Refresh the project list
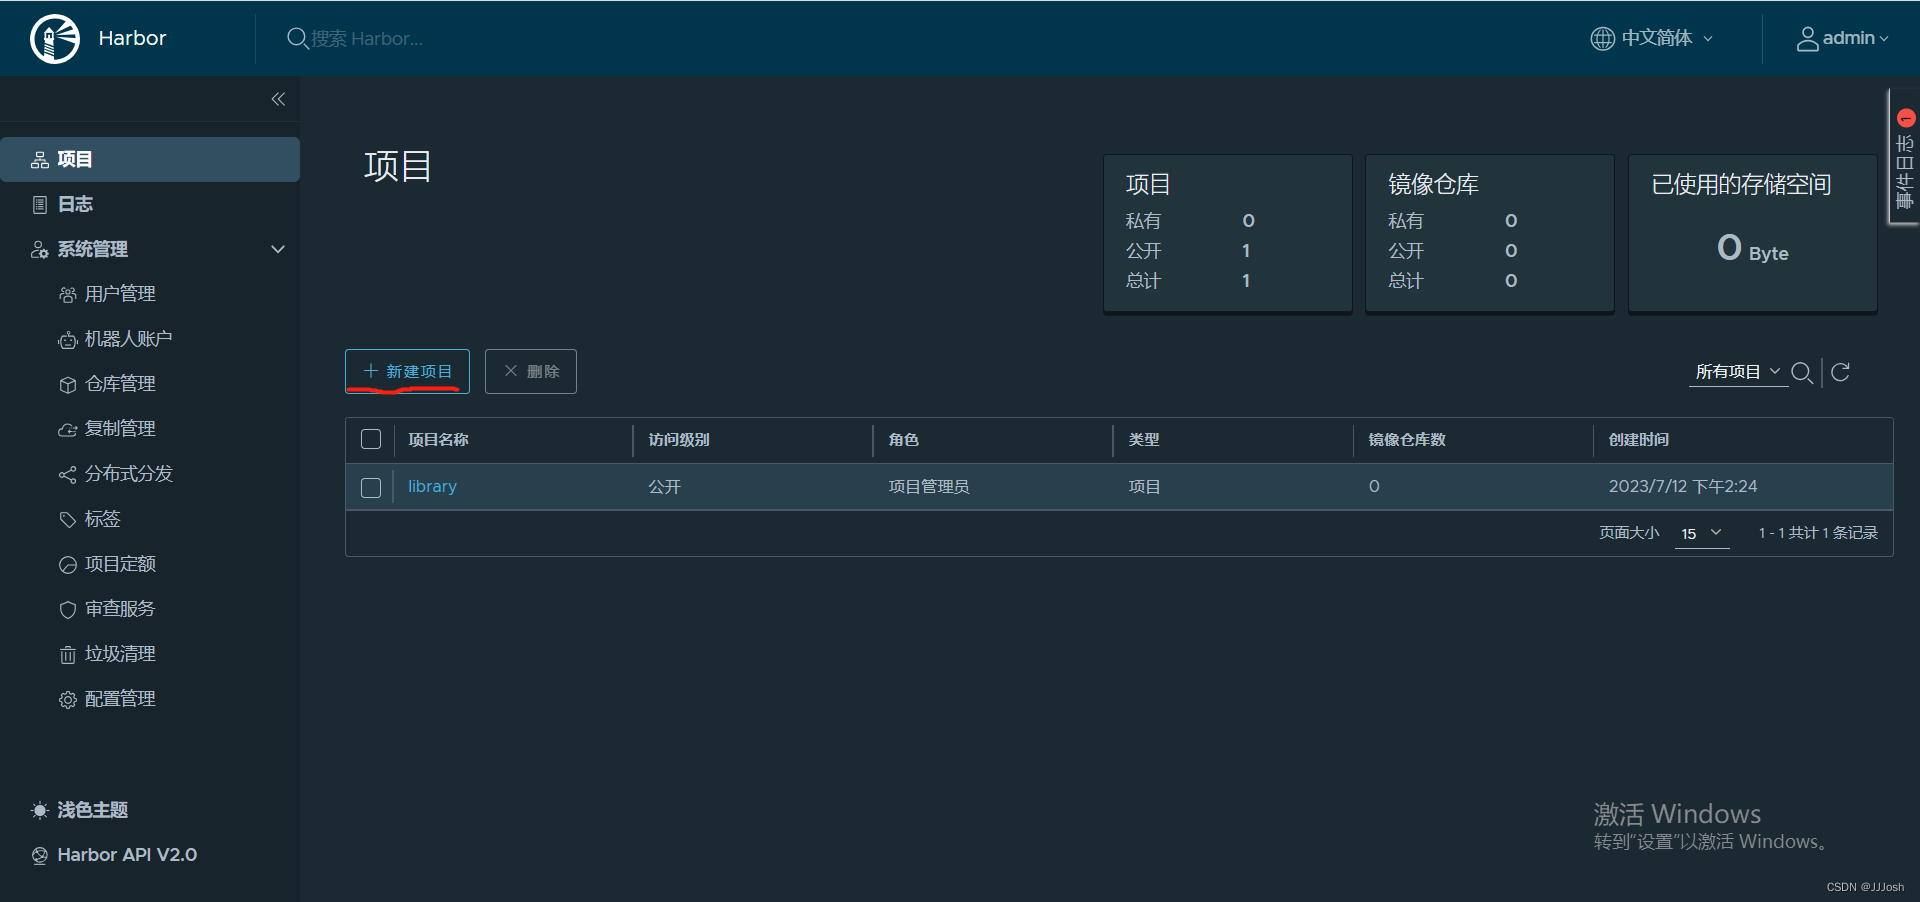 [1840, 372]
